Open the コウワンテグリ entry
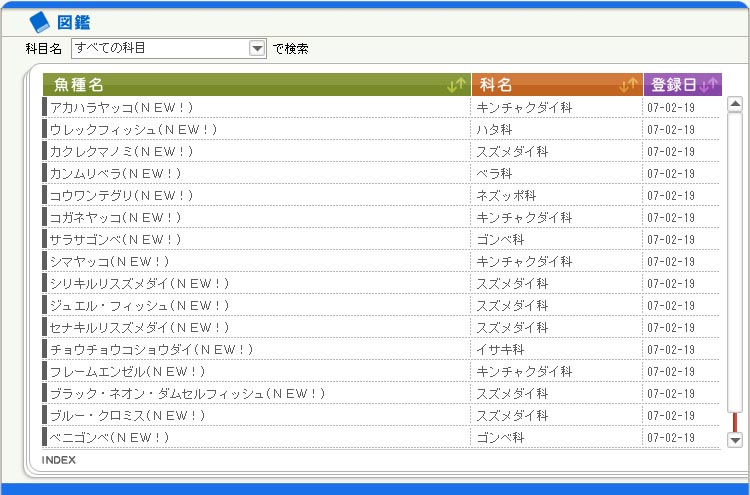Viewport: 750px width, 495px height. [122, 195]
